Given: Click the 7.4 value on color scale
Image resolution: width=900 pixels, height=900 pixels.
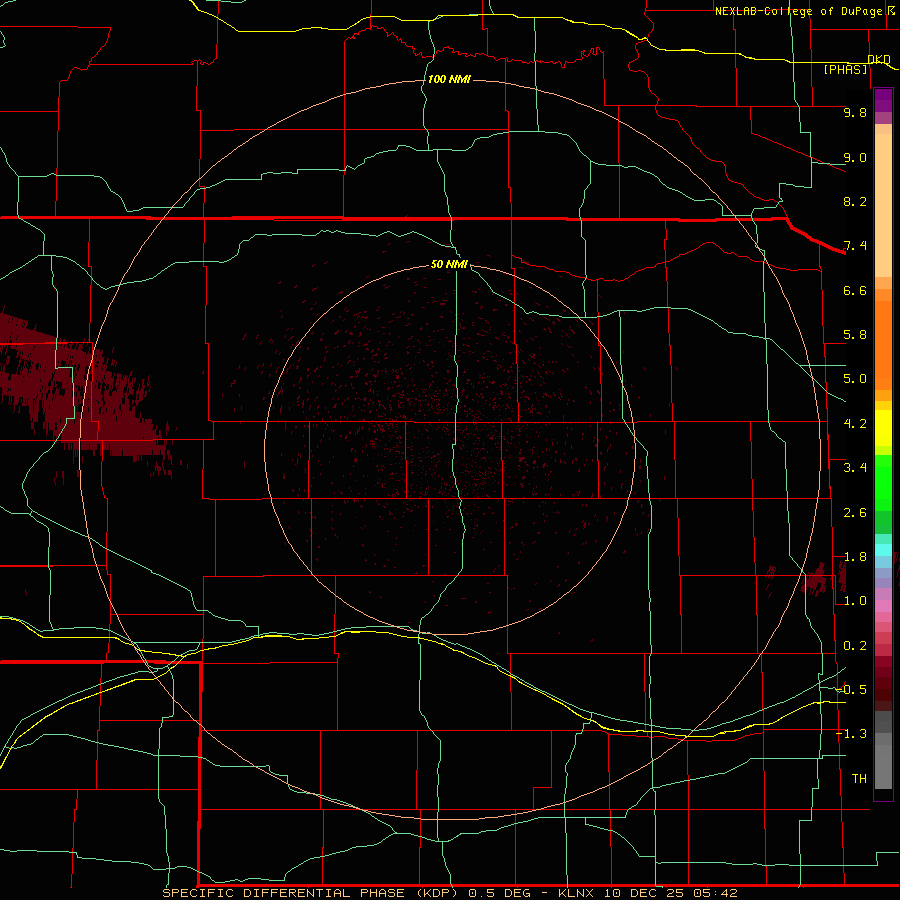Looking at the screenshot, I should coord(855,246).
